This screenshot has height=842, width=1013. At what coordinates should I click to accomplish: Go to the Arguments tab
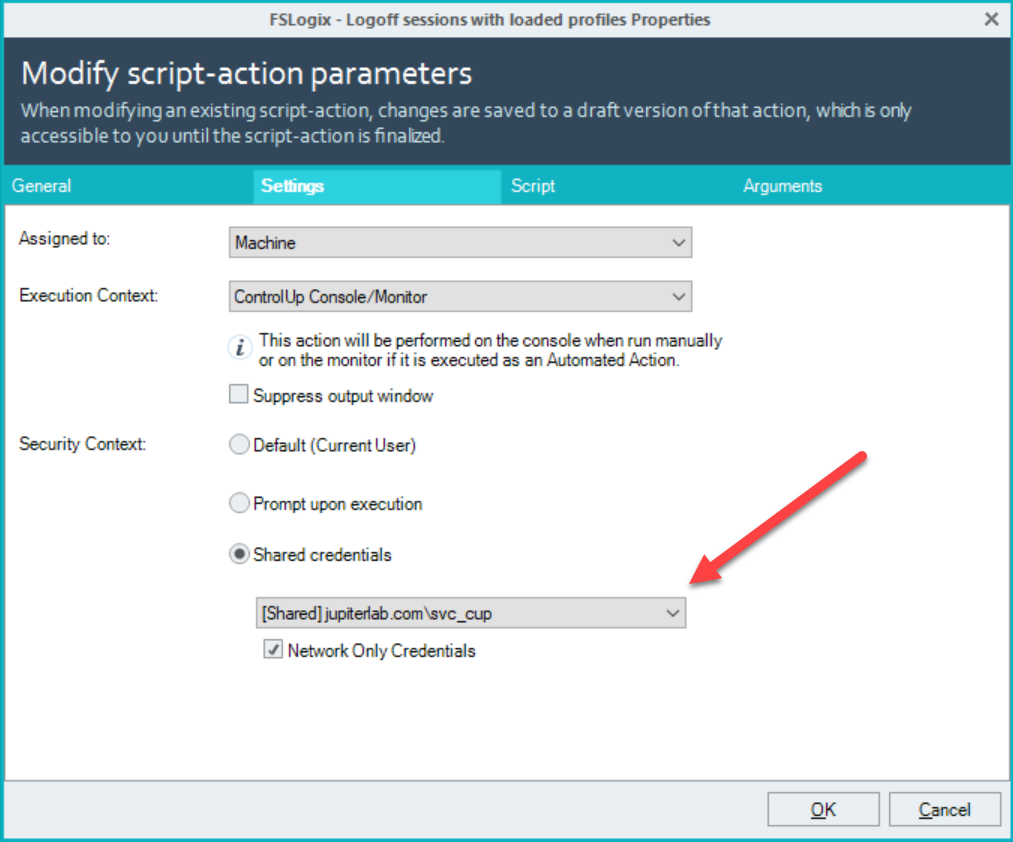782,186
